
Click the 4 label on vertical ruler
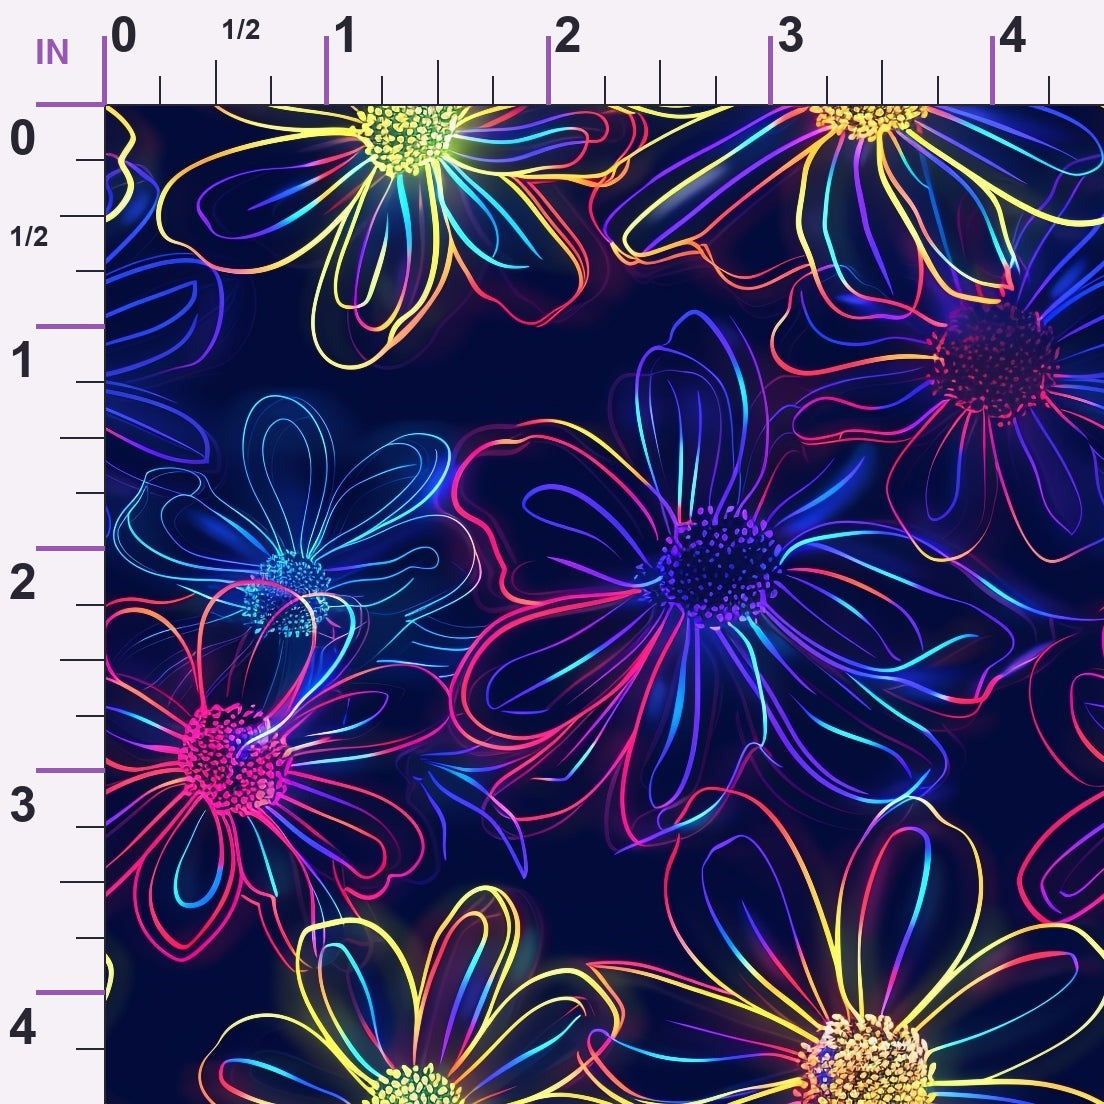[x=23, y=1027]
